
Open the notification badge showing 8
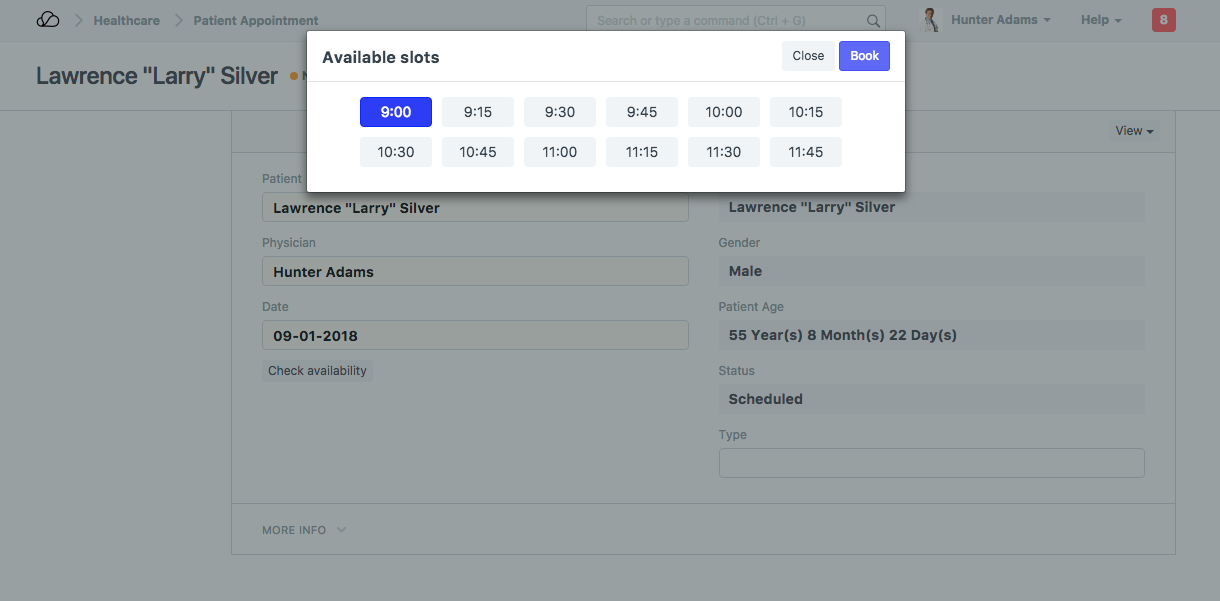[1163, 20]
